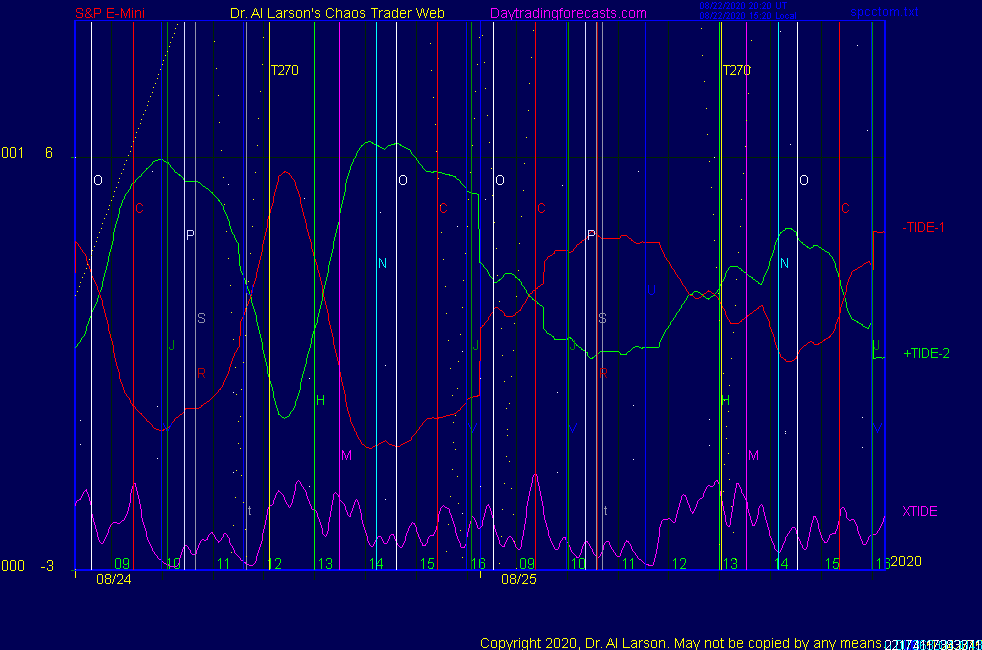Click the blue U marker
The image size is (982, 650).
click(x=651, y=290)
